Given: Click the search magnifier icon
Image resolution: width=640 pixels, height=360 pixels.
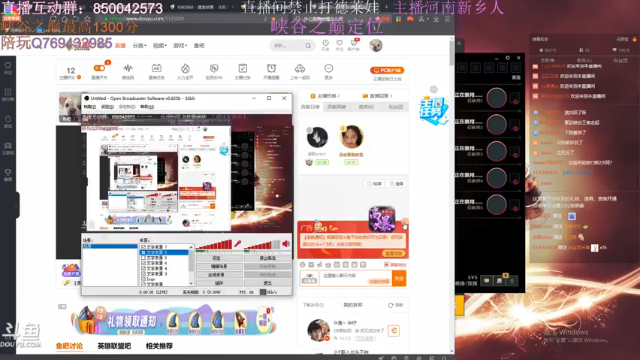Looking at the screenshot, I should [x=308, y=46].
